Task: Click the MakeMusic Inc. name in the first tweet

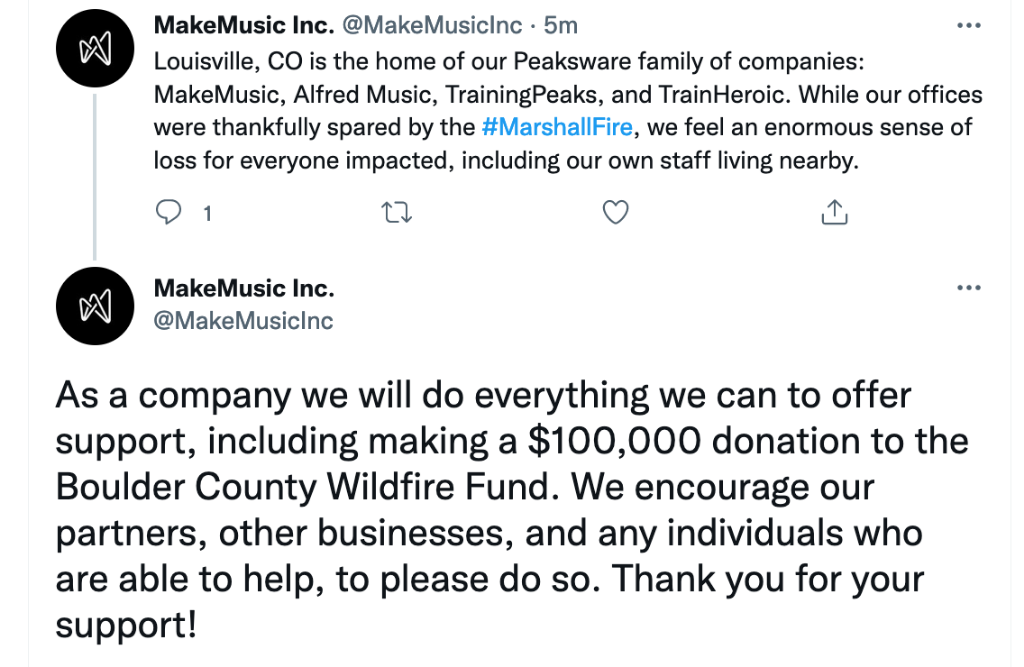Action: click(244, 25)
